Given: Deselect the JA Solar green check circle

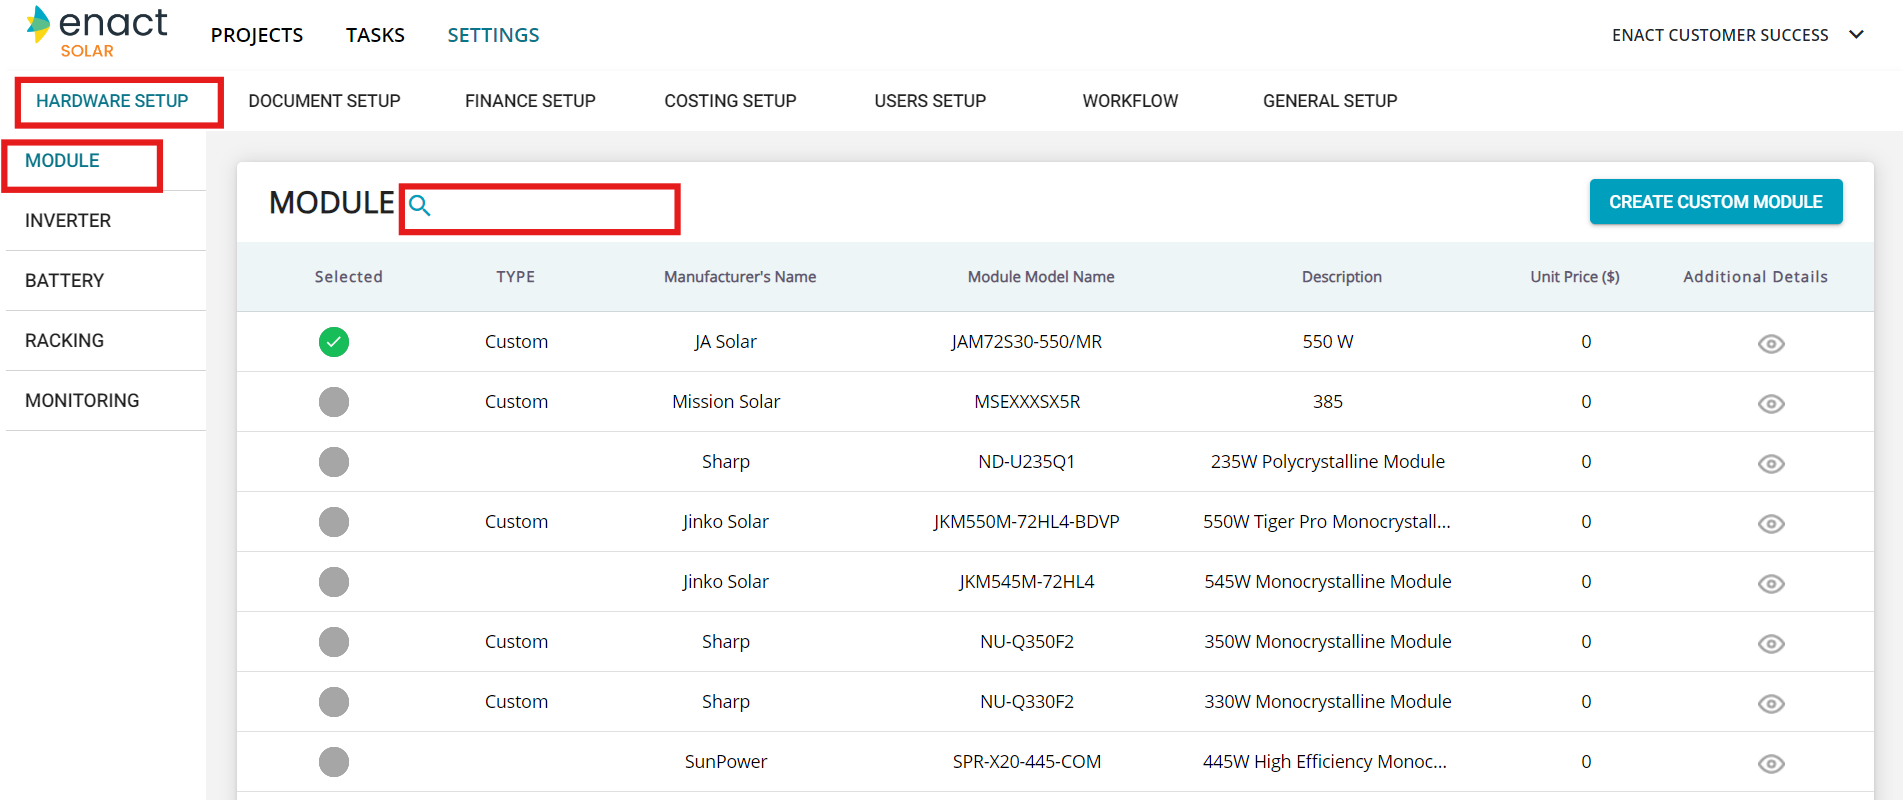Looking at the screenshot, I should pyautogui.click(x=334, y=342).
